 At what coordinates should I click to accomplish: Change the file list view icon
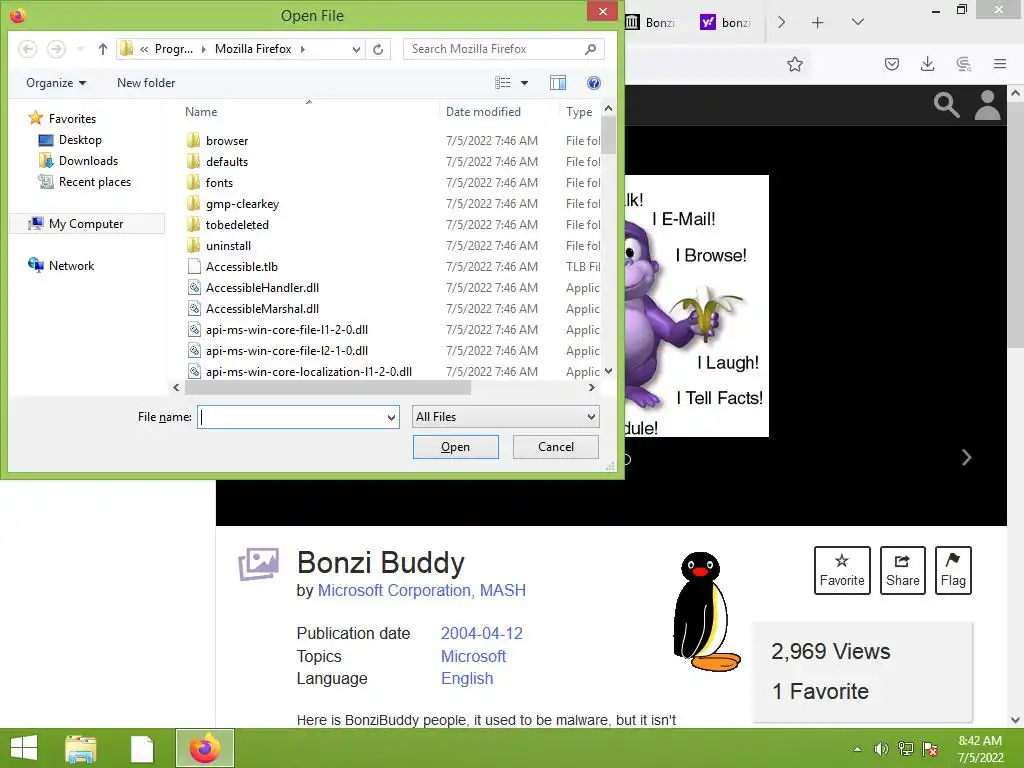tap(502, 83)
